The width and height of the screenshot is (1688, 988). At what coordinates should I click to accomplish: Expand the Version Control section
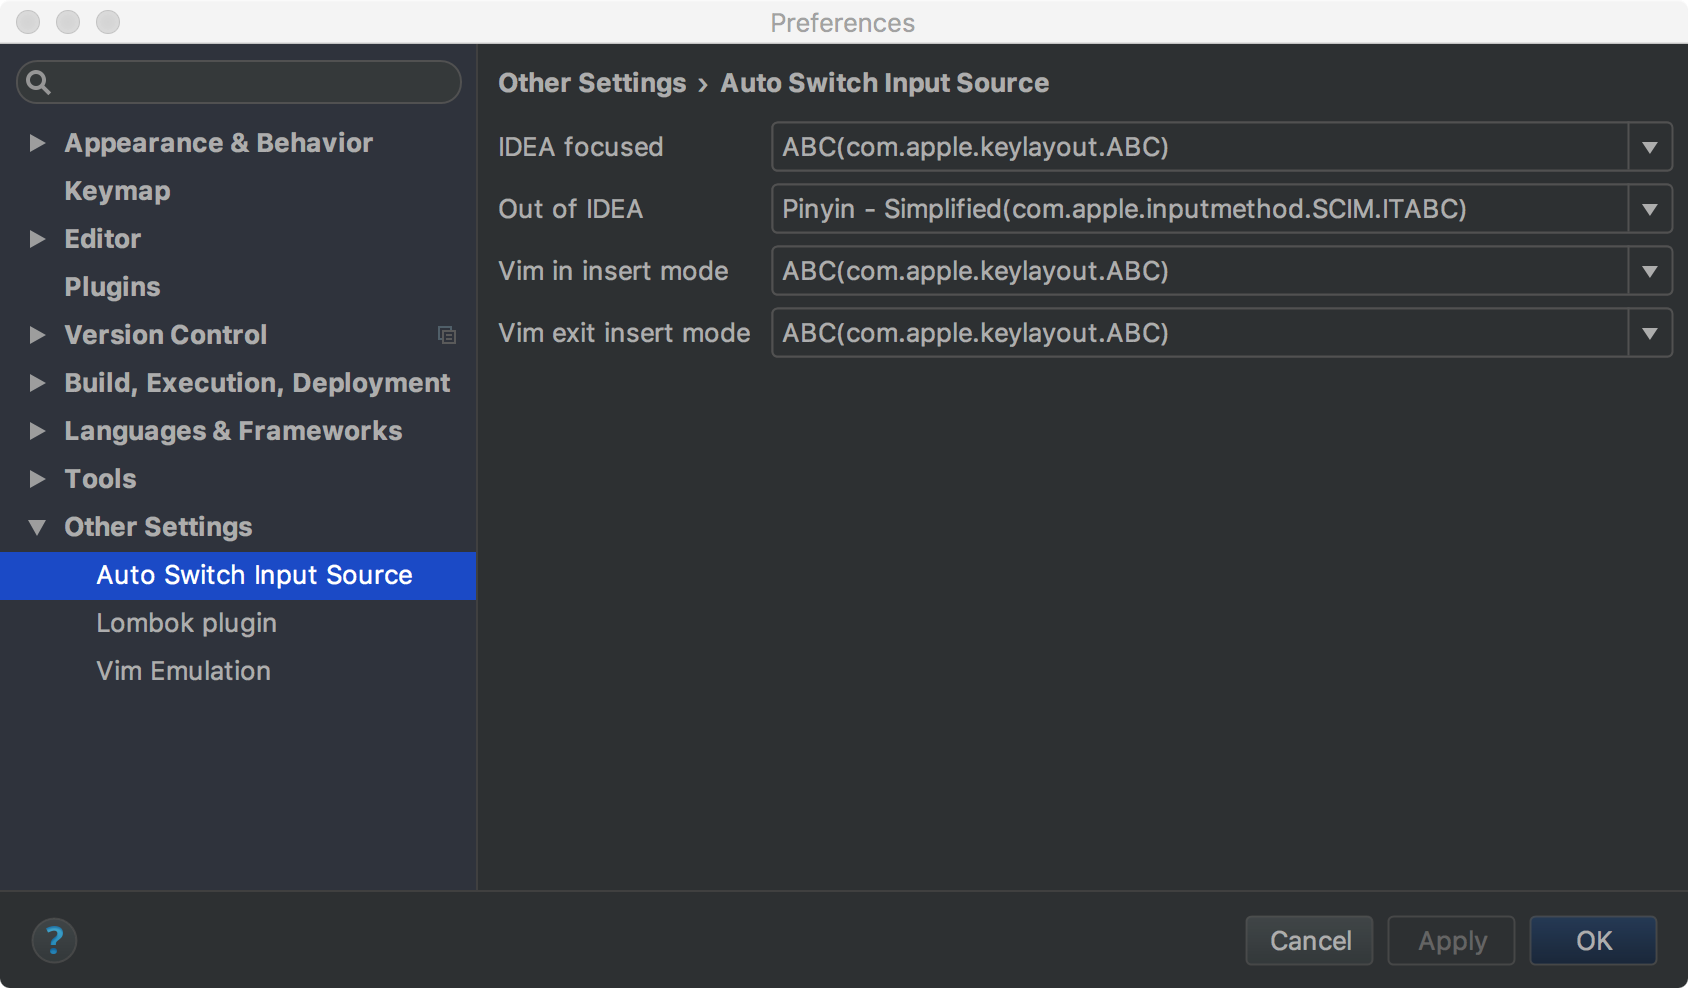pos(37,335)
